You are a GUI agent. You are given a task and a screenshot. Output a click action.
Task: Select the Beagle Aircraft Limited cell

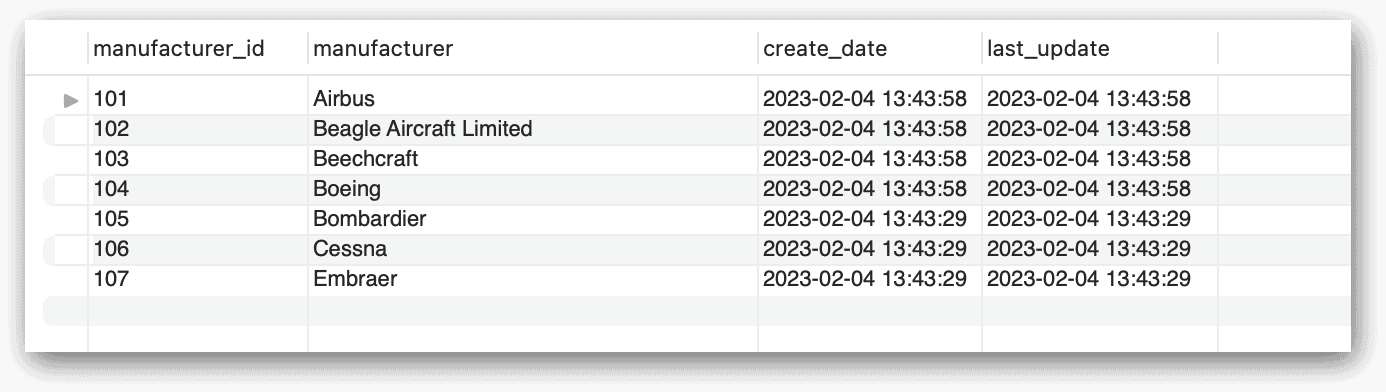(532, 129)
